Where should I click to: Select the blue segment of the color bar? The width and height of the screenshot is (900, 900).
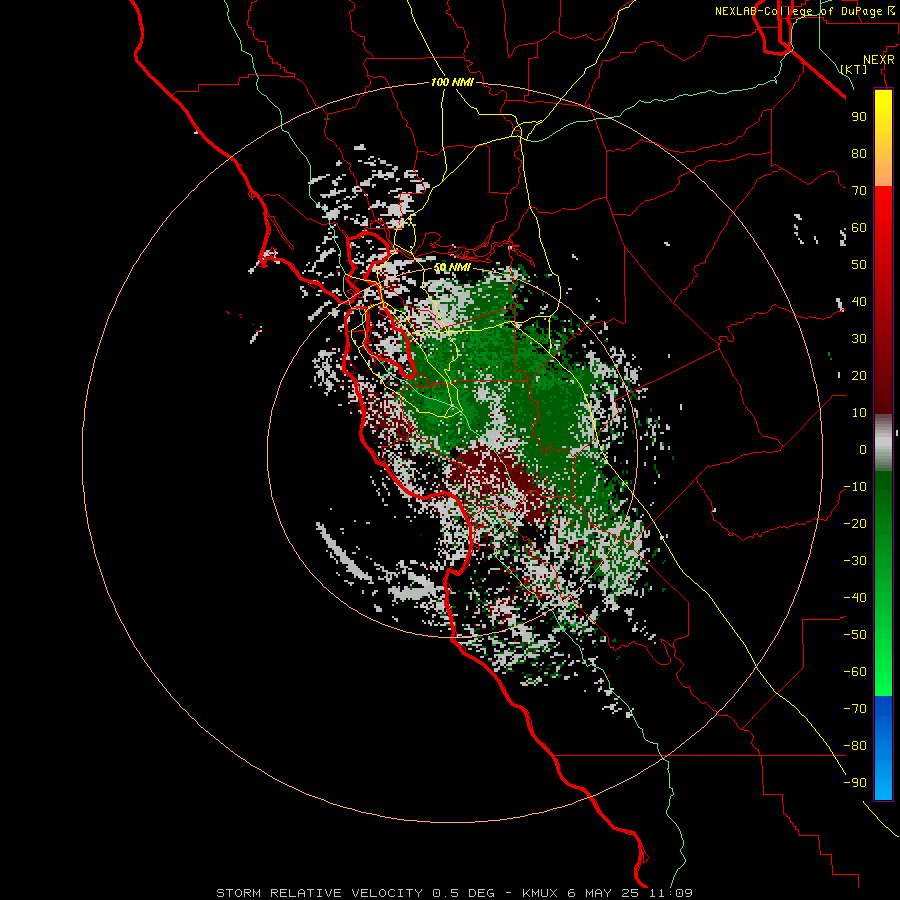tap(883, 748)
